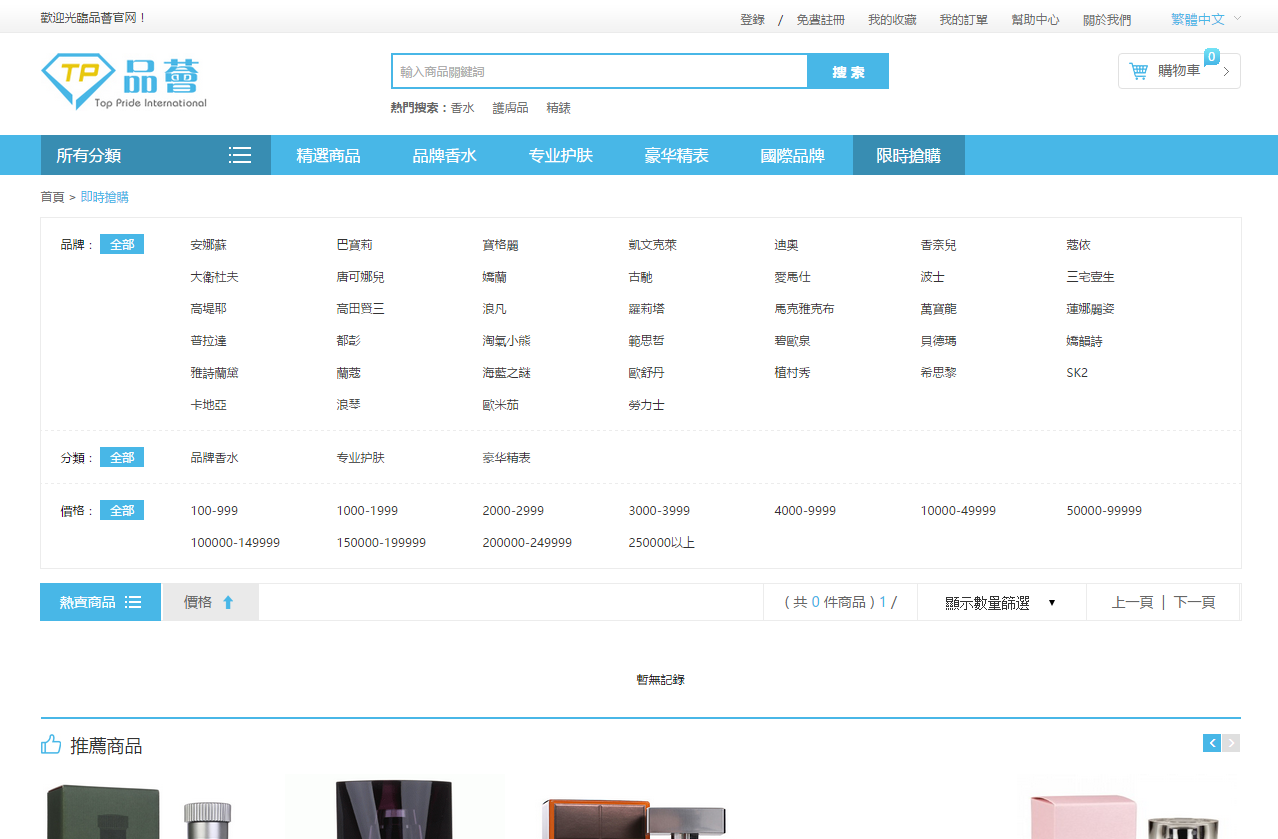Open the 顯示數量篩選 dropdown
Viewport: 1278px width, 839px height.
pos(1000,602)
